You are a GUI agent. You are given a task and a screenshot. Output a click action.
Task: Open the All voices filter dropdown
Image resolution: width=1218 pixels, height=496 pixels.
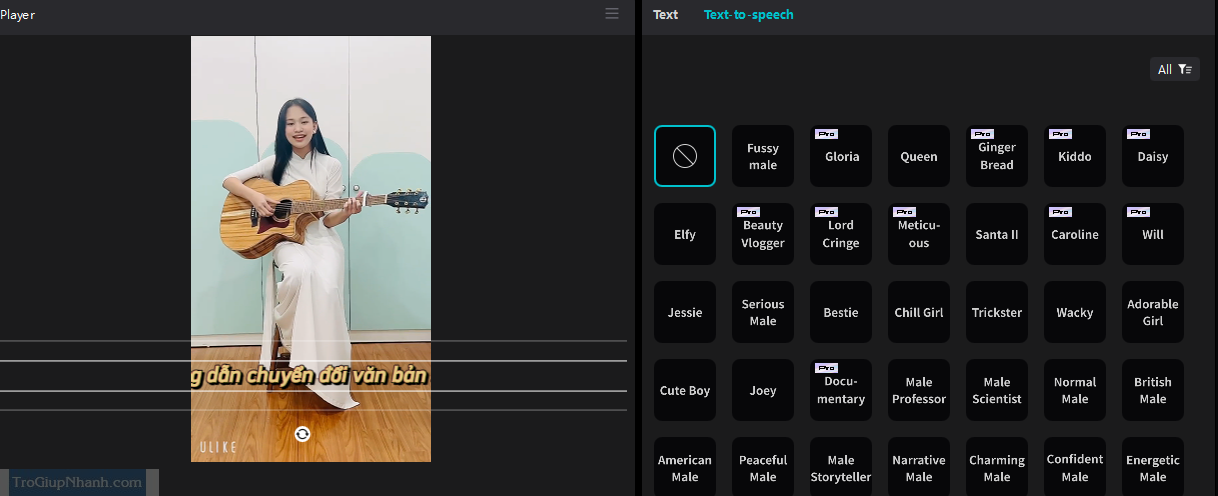click(x=1174, y=69)
